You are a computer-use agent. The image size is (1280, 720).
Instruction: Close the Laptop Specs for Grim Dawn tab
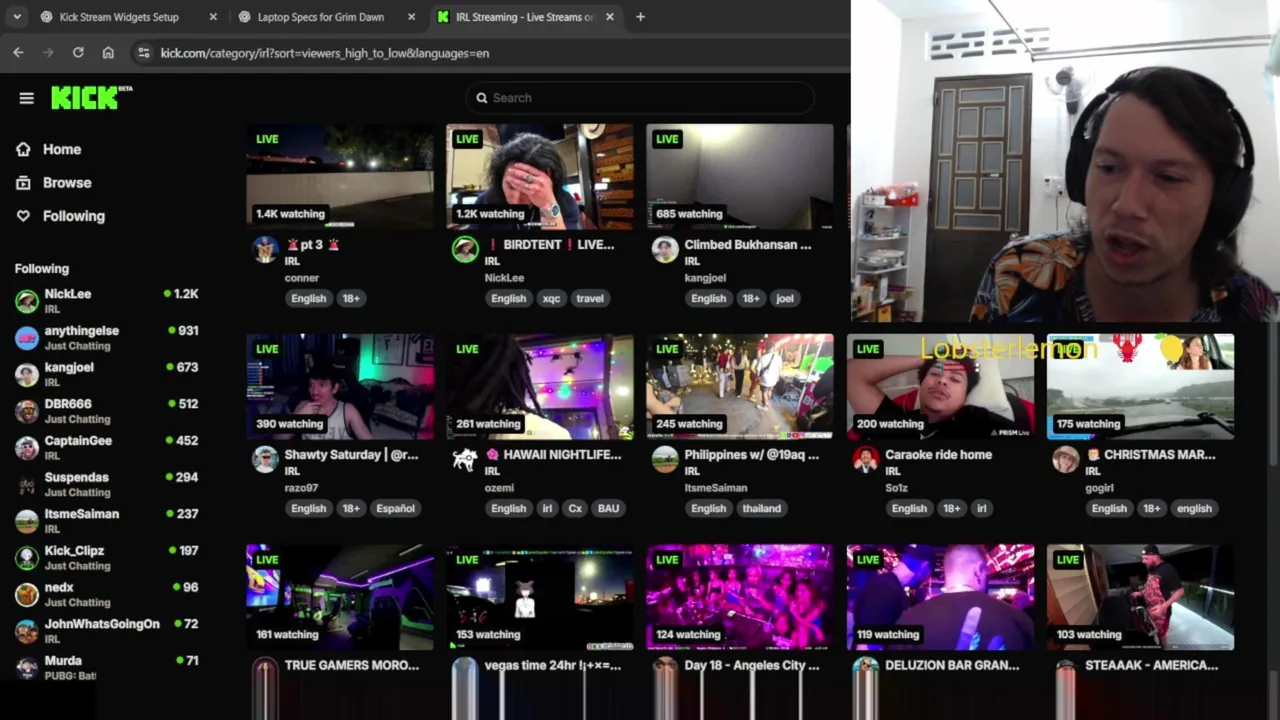pyautogui.click(x=411, y=17)
